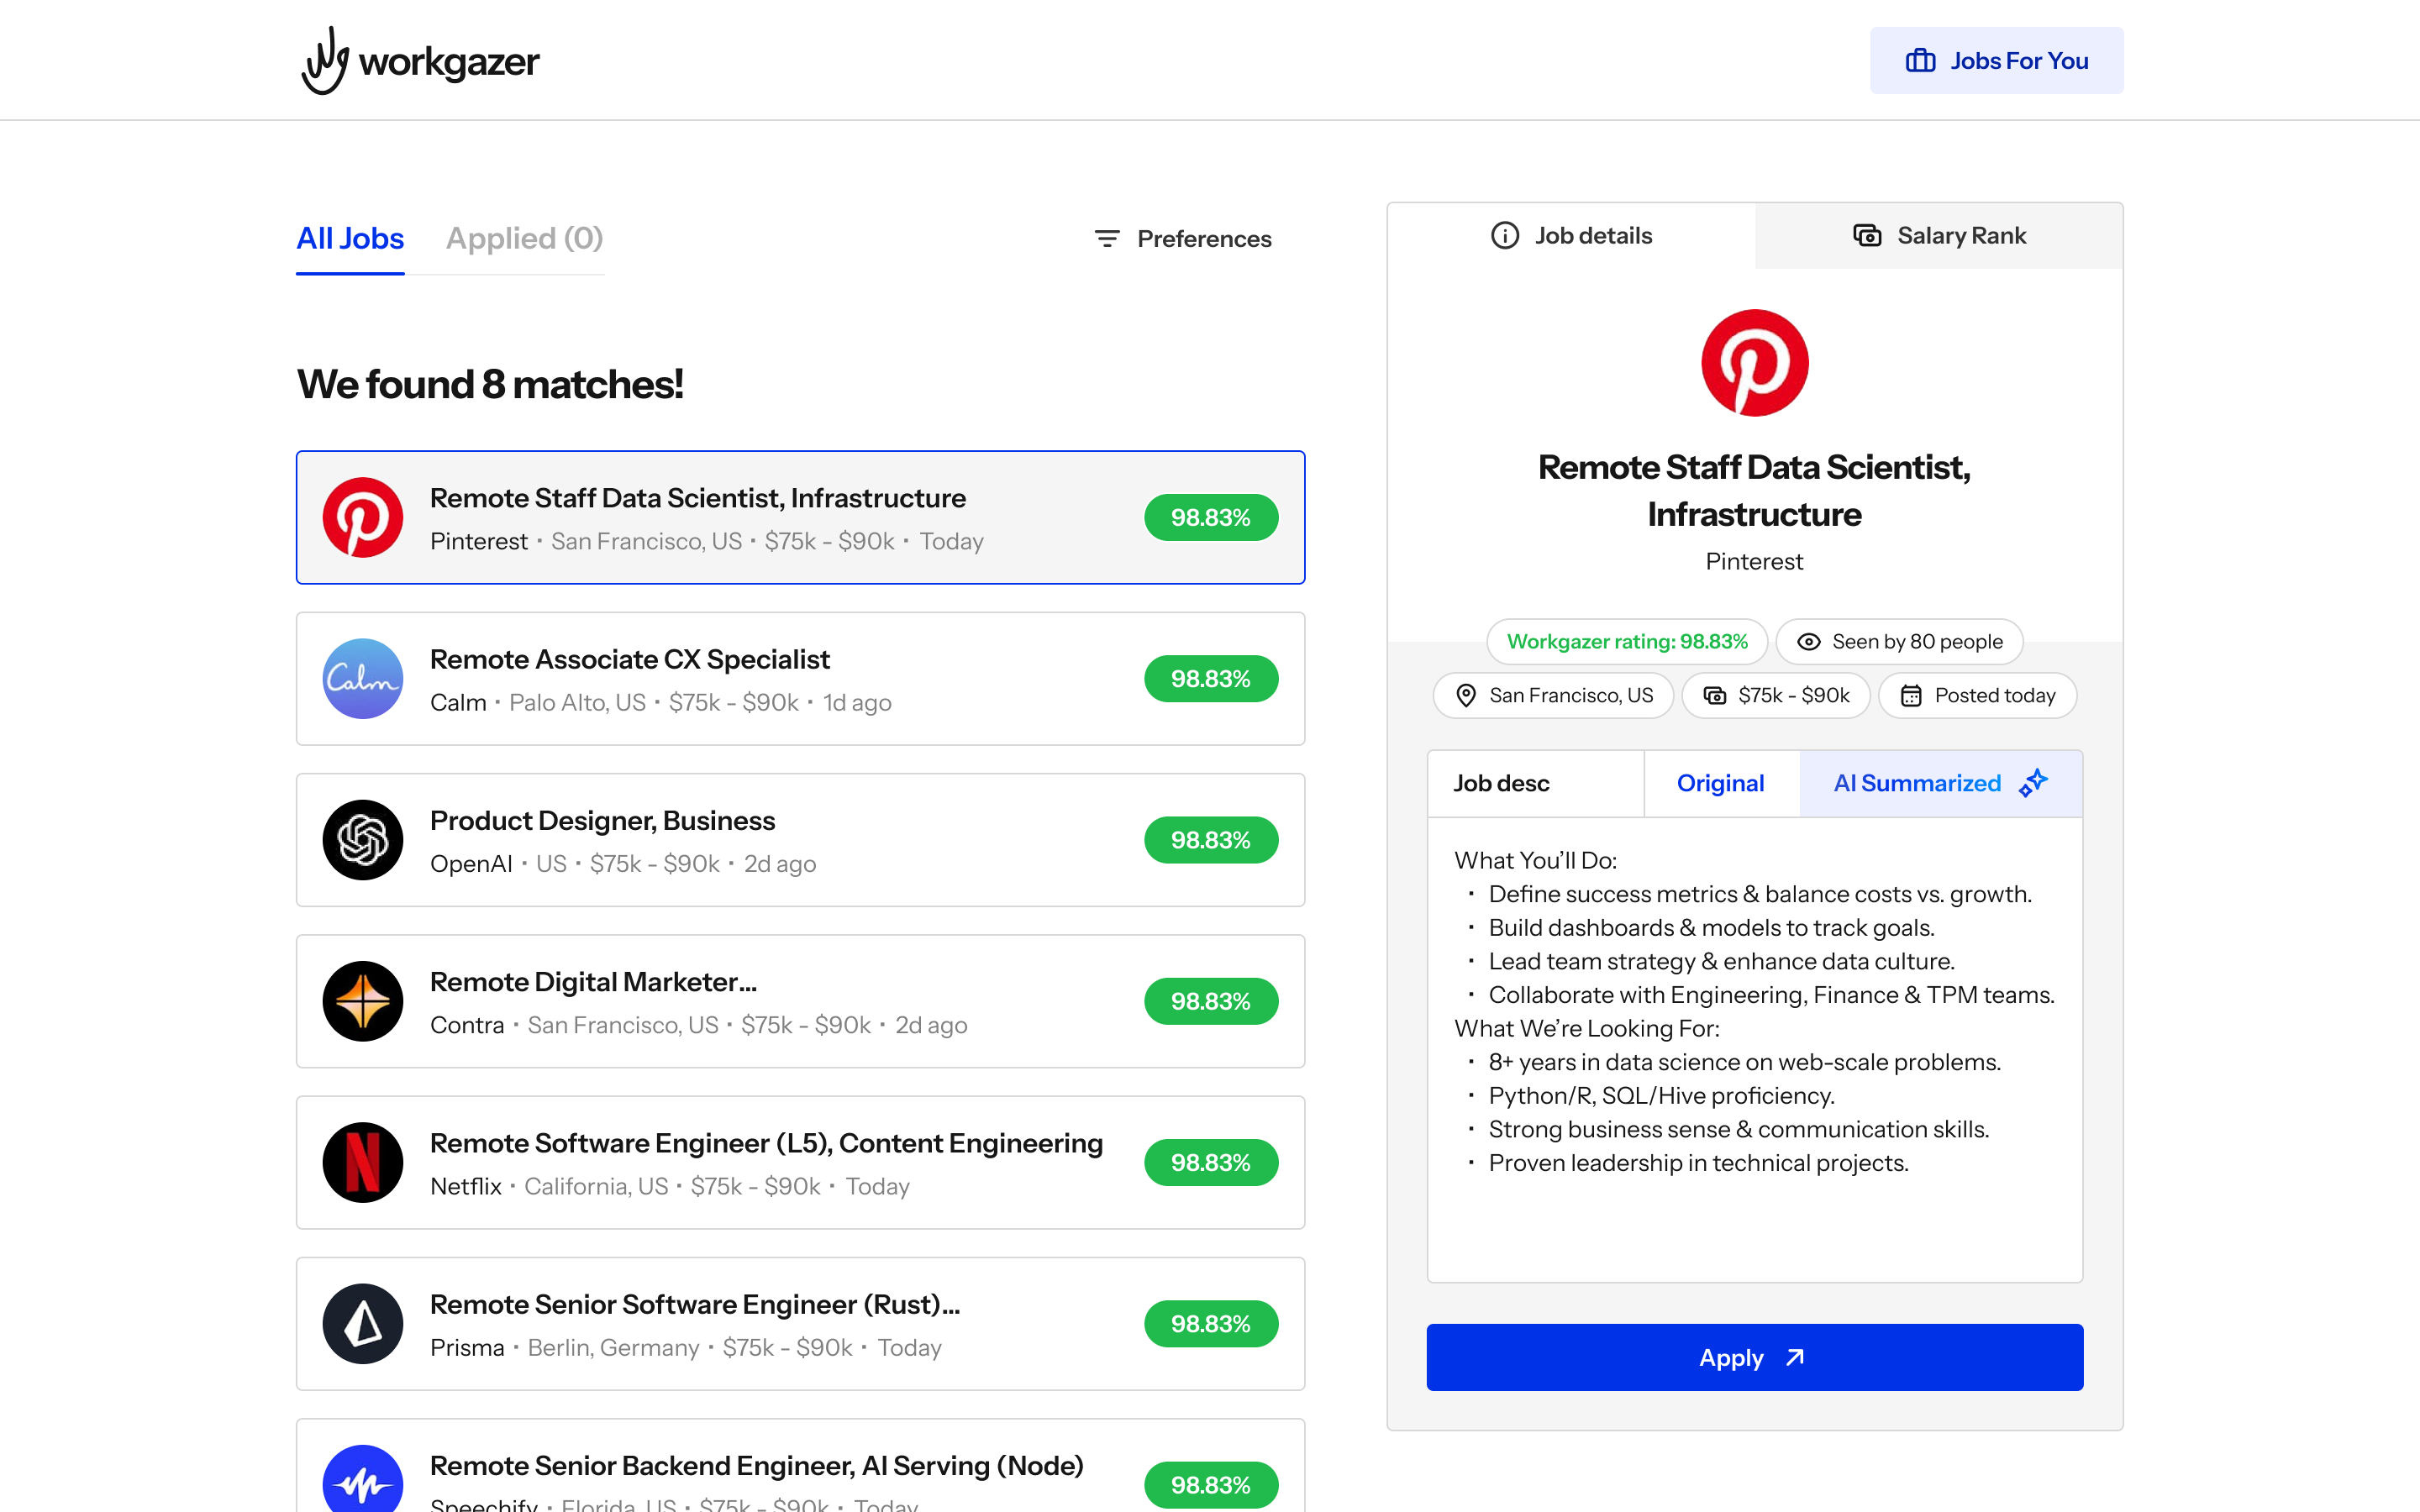The width and height of the screenshot is (2420, 1512).
Task: Click the Python/R, SQL/Hive proficiency bullet
Action: [x=1661, y=1096]
